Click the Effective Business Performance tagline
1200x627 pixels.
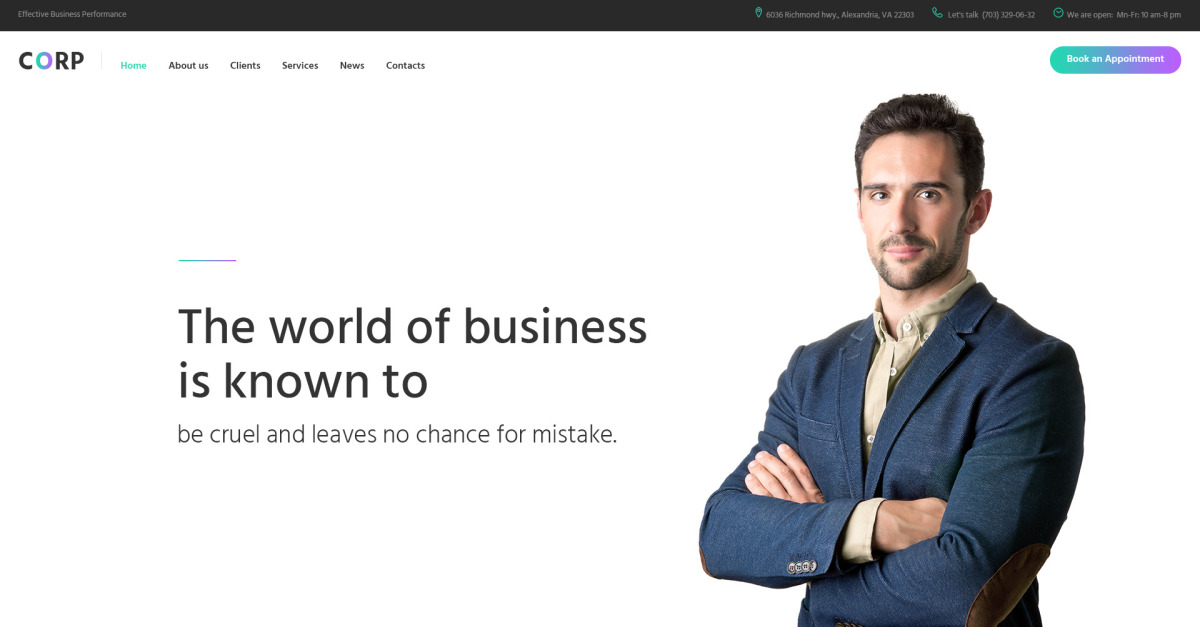click(72, 14)
